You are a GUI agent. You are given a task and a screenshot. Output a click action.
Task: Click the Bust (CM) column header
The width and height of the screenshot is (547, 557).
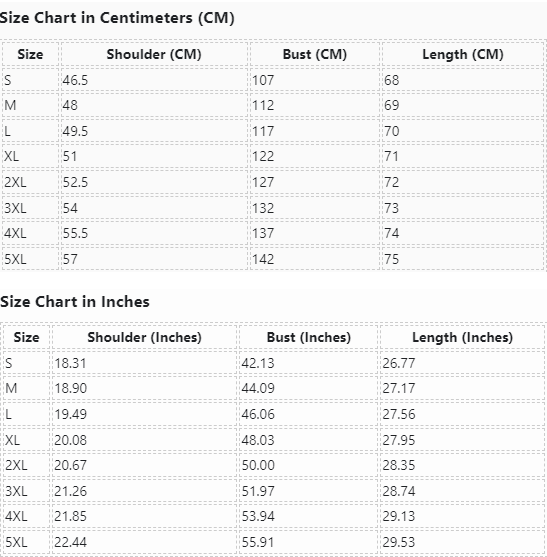pos(315,54)
